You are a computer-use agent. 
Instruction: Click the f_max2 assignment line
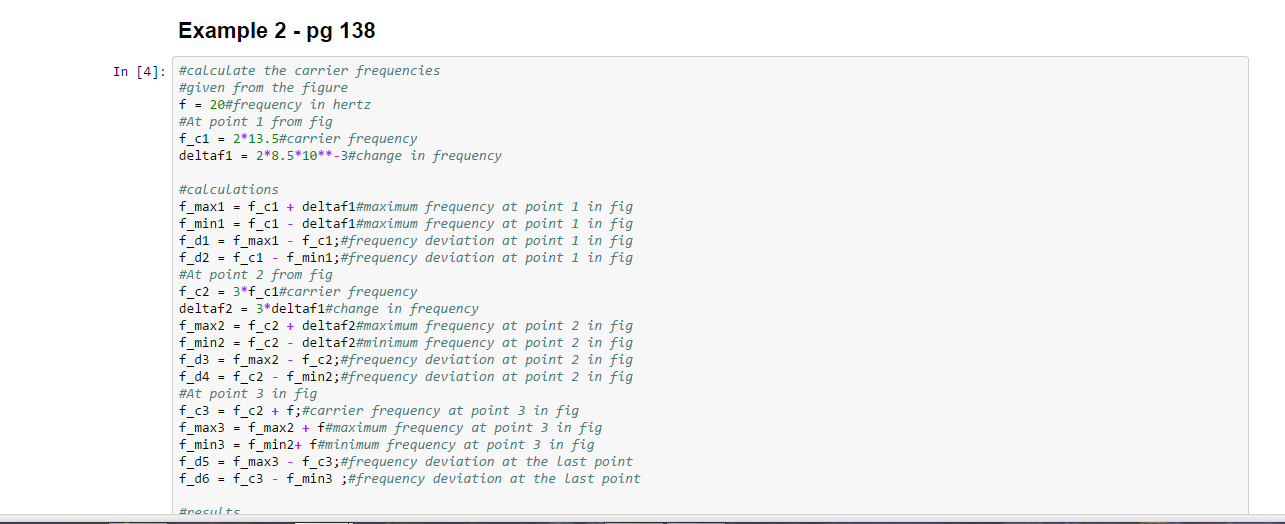pyautogui.click(x=405, y=326)
